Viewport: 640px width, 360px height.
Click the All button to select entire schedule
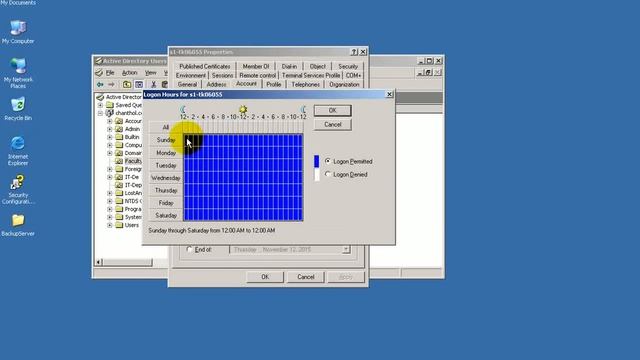[x=165, y=127]
